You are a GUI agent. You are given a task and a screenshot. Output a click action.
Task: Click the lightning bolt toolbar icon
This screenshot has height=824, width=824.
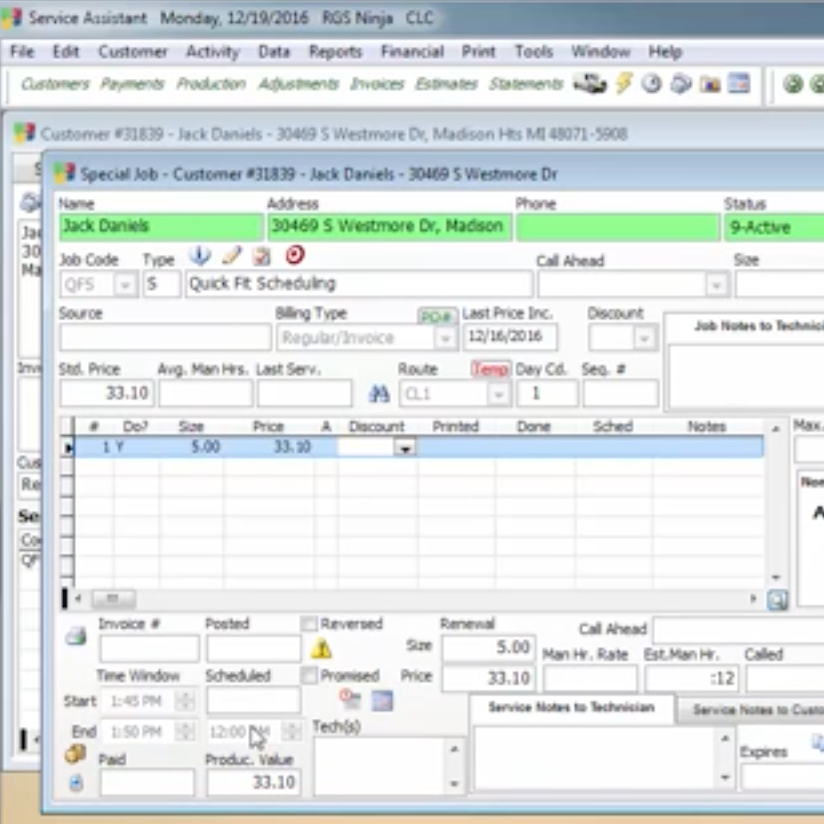click(x=624, y=84)
